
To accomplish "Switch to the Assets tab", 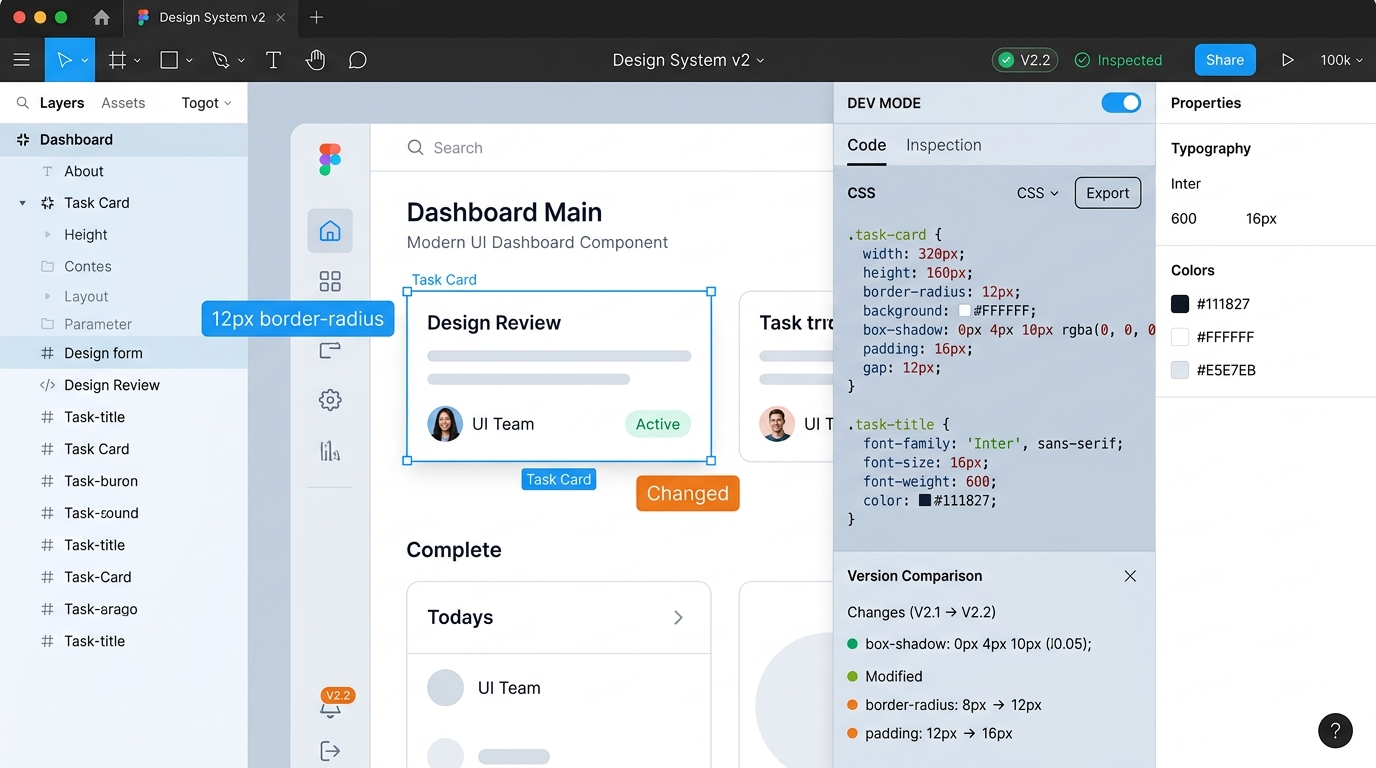I will pos(123,102).
